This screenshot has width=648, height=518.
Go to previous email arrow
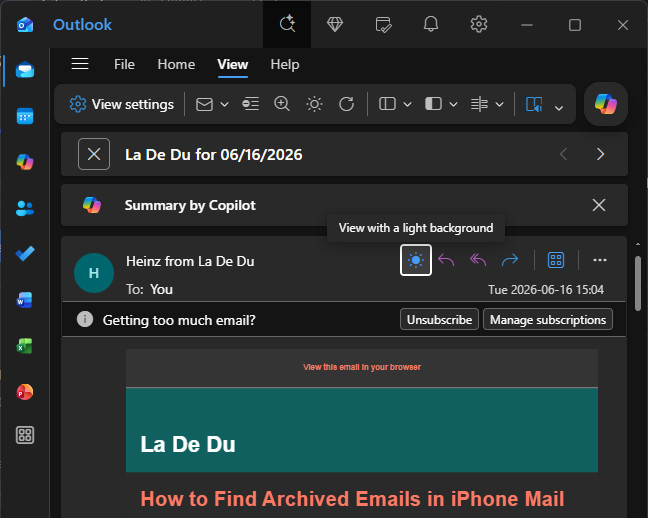click(x=563, y=154)
